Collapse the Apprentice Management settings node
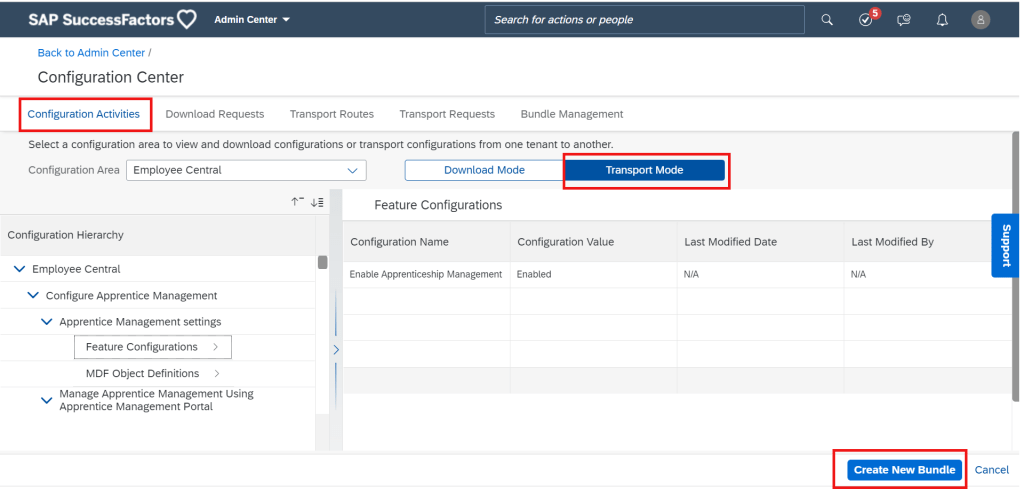 coord(47,322)
